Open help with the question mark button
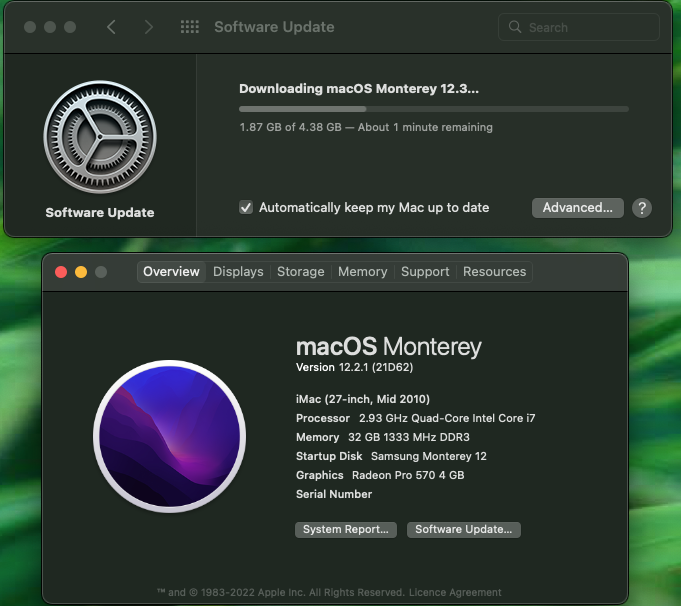The height and width of the screenshot is (606, 681). [x=641, y=208]
